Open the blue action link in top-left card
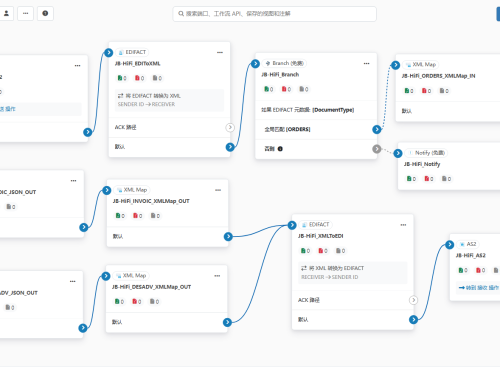Viewport: 500px width, 383px height. 8,109
